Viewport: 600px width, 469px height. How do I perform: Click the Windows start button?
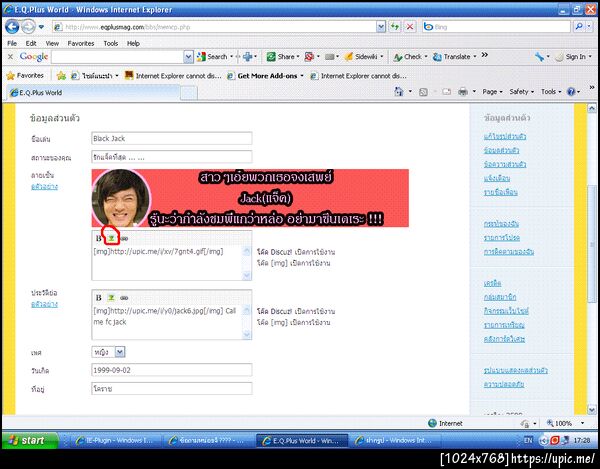[x=30, y=440]
